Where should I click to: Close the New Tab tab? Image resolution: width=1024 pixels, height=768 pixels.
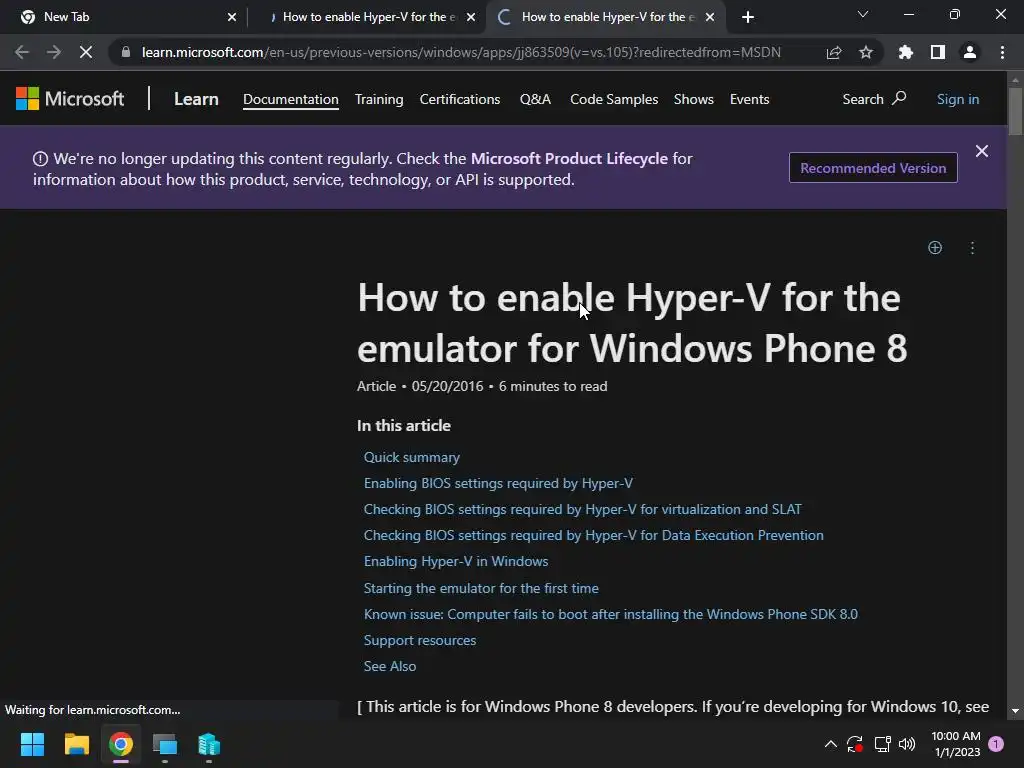click(232, 17)
